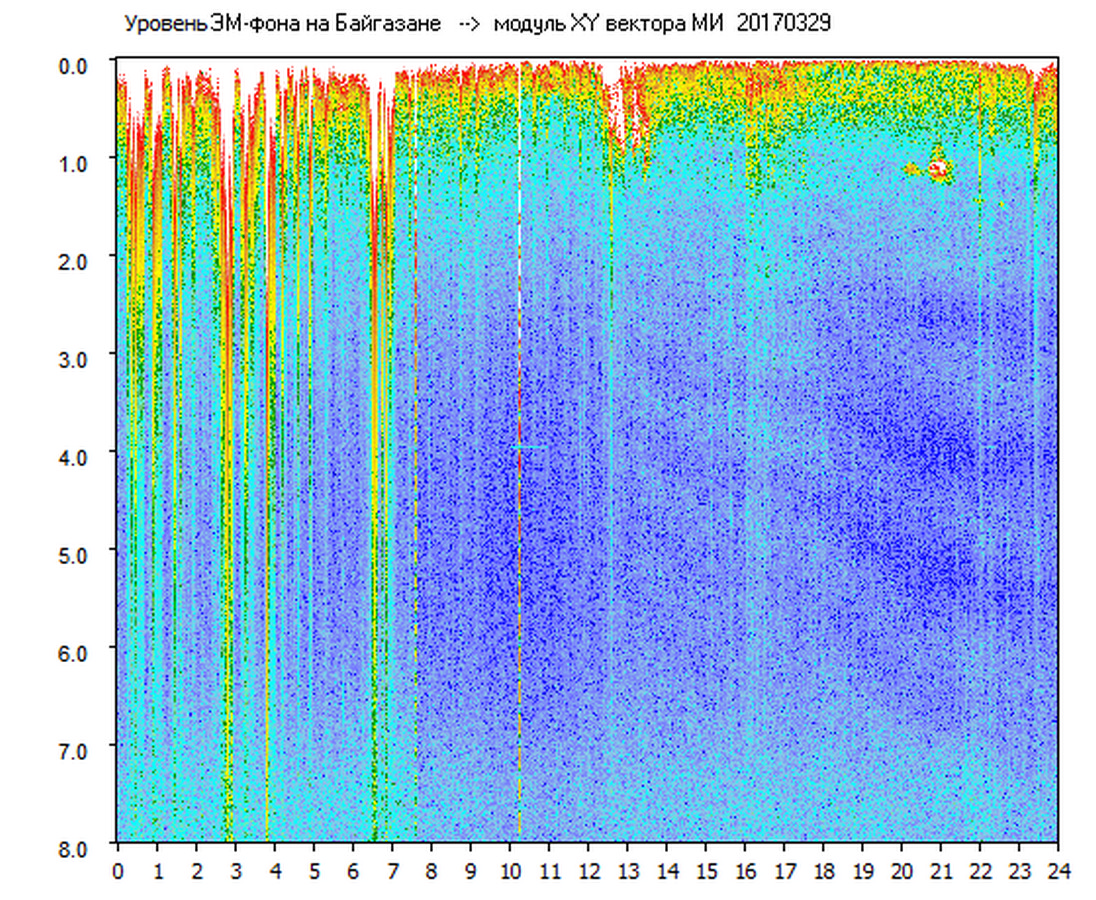Viewport: 1096px width, 900px height.
Task: Click the hour 12 label on horizontal axis
Action: (x=588, y=871)
